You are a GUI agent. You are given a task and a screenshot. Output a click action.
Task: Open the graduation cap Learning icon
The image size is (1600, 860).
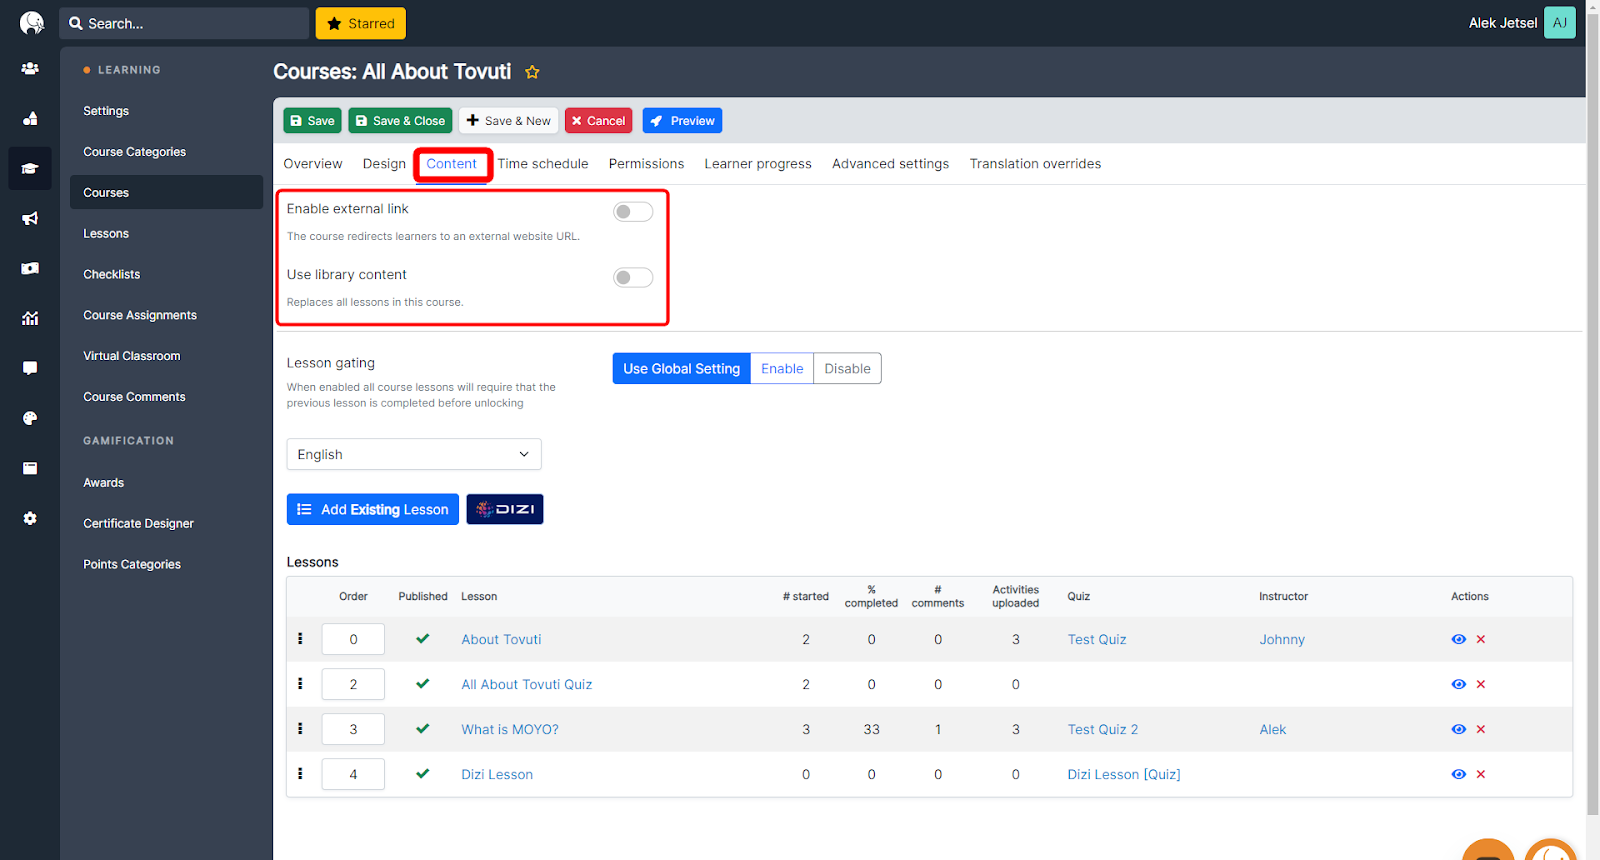(30, 168)
